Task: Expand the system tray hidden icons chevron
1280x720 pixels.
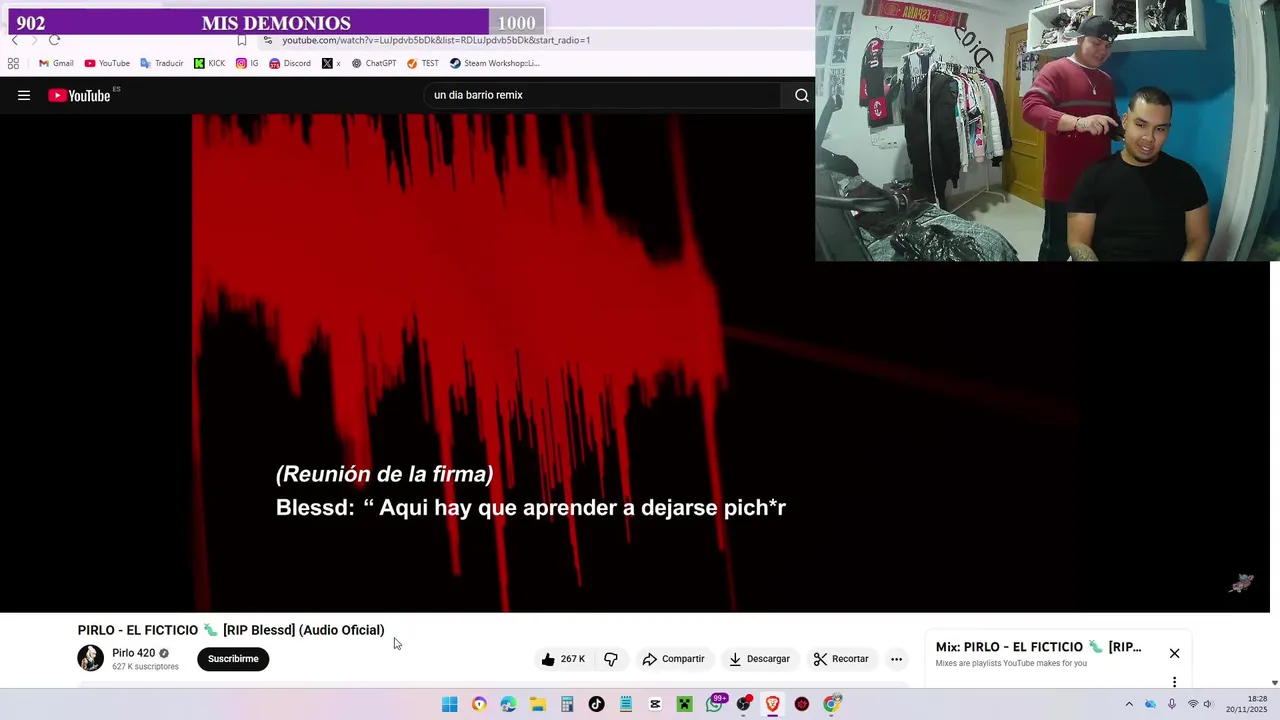Action: [1129, 704]
